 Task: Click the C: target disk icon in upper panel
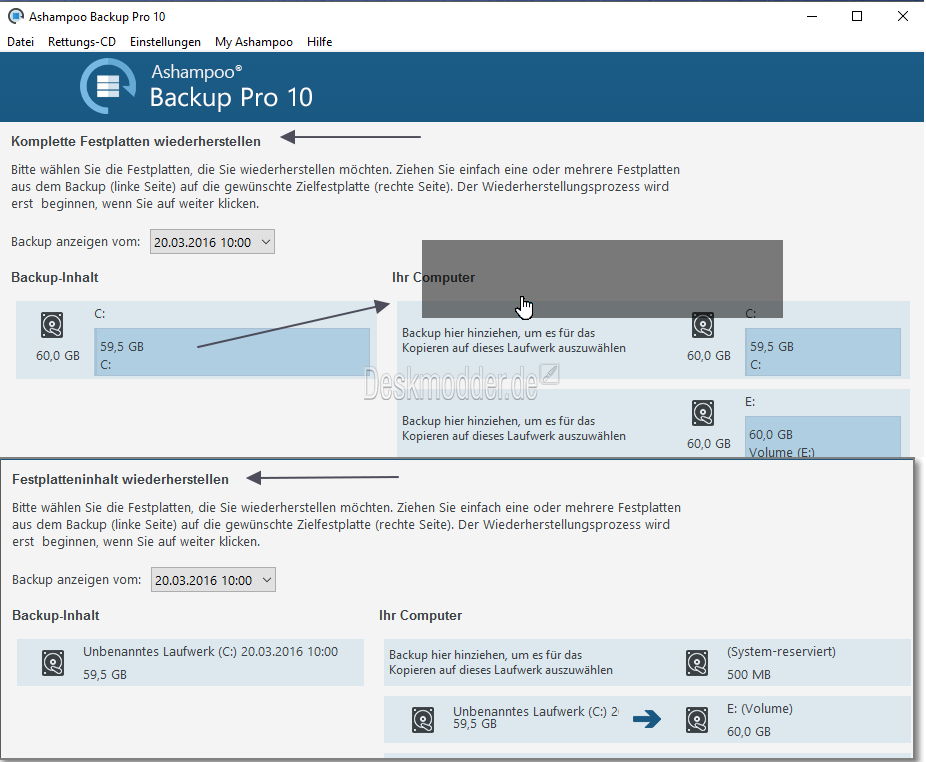coord(703,325)
